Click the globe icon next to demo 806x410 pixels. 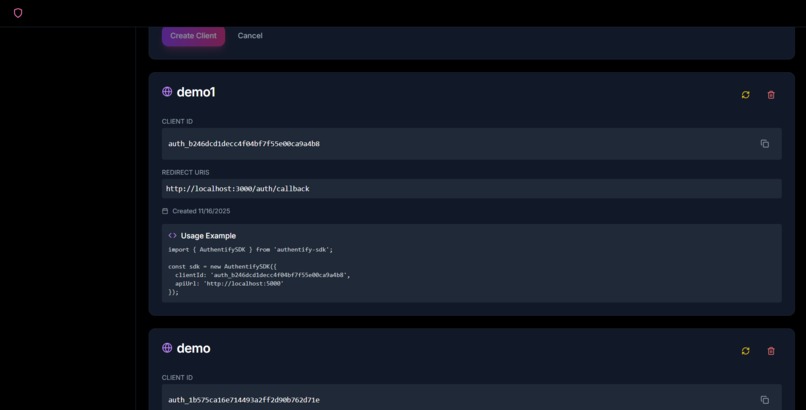167,348
